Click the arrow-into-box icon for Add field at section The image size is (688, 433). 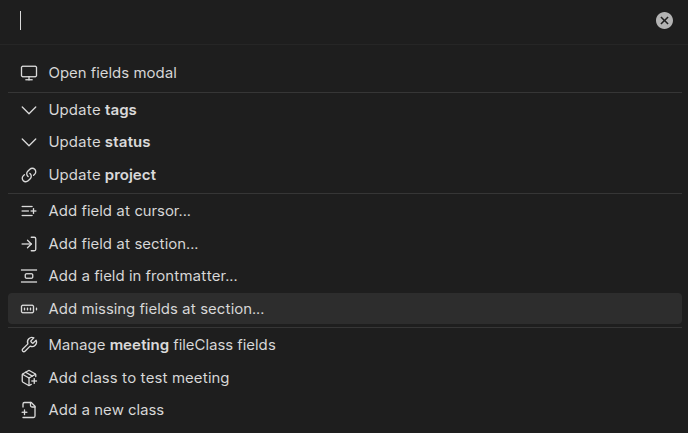[29, 243]
